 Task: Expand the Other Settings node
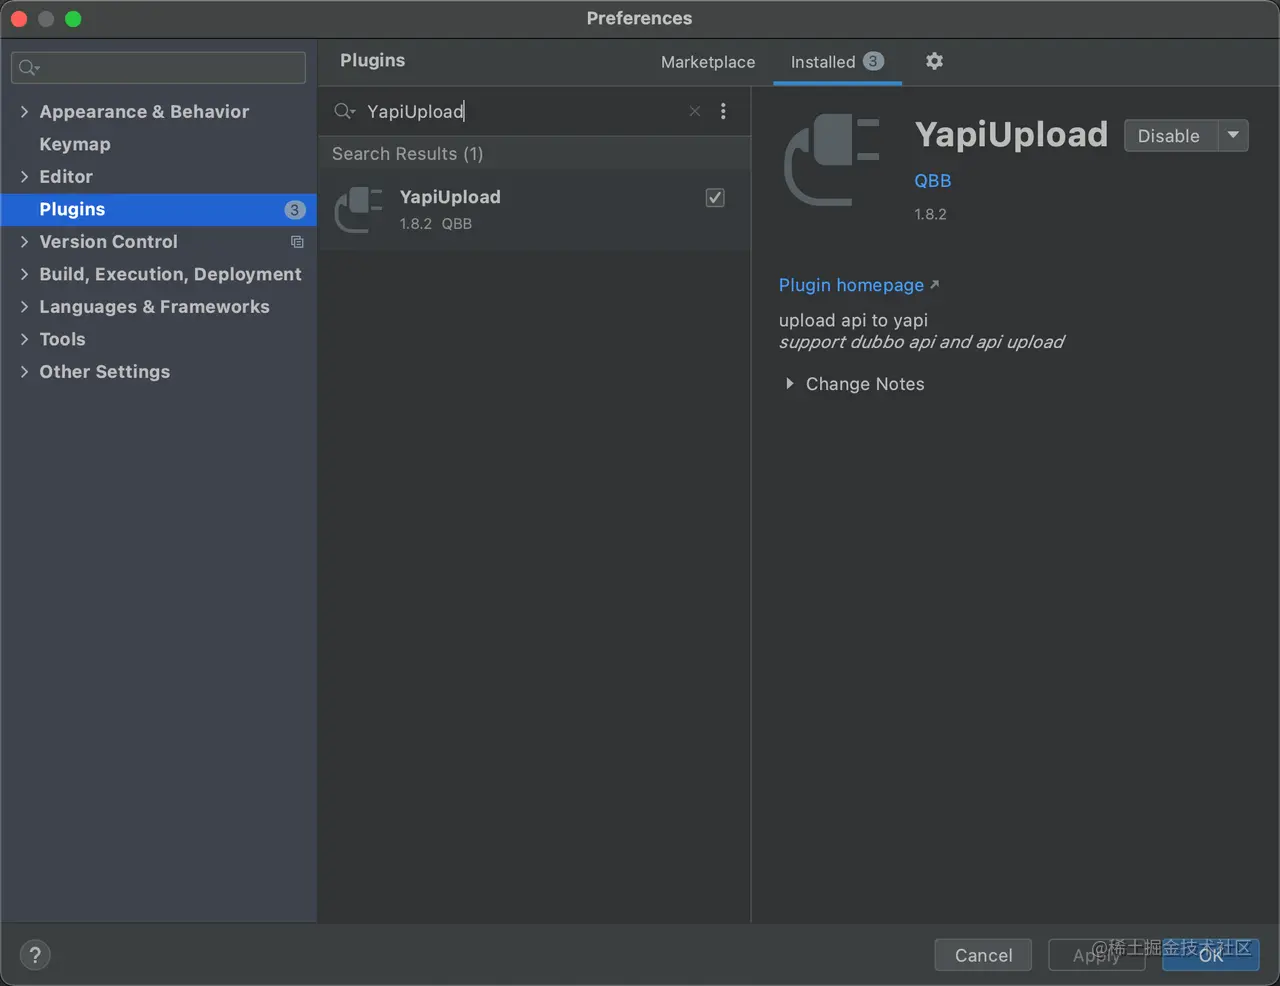[x=24, y=372]
